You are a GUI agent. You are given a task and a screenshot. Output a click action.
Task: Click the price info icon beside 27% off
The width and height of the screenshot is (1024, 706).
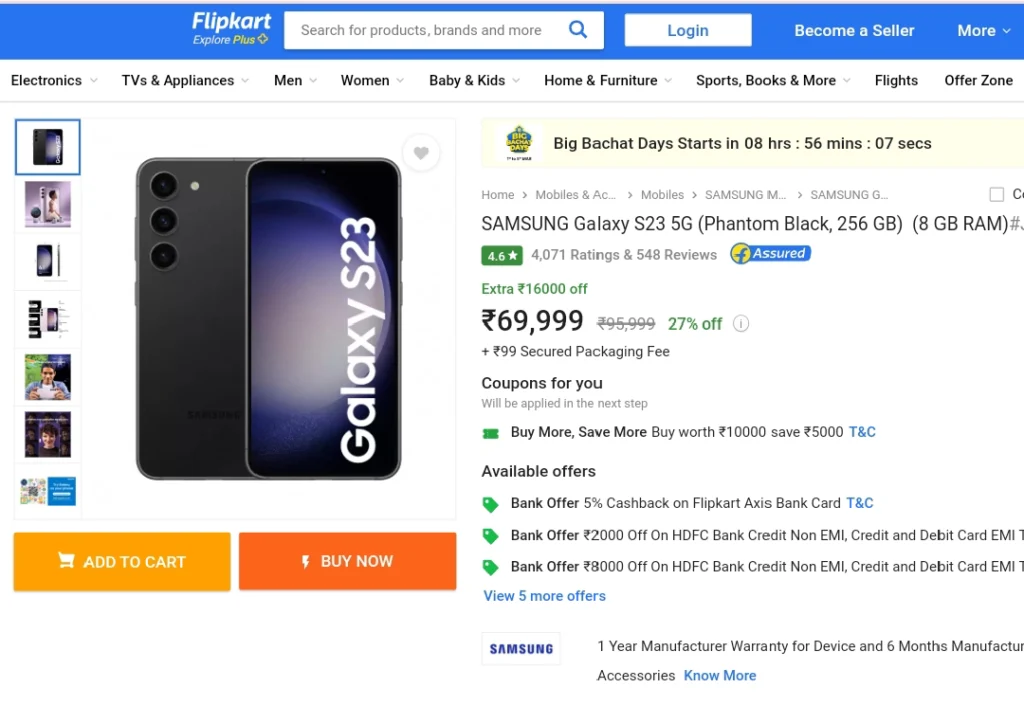pyautogui.click(x=741, y=323)
